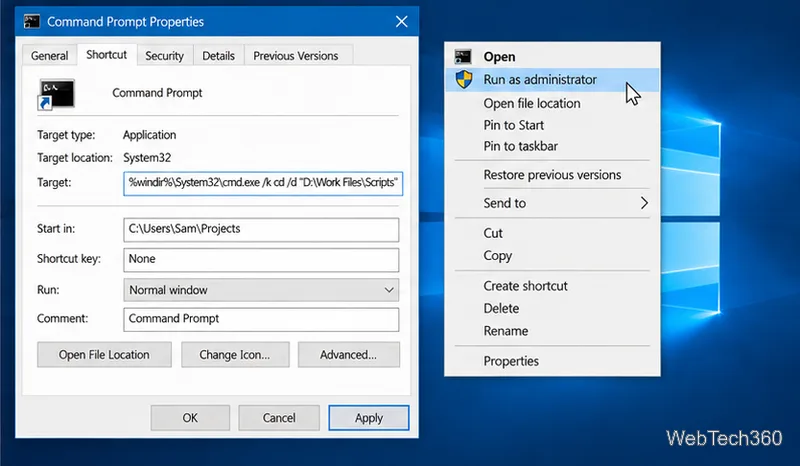Screen dimensions: 800x466
Task: Click the Target type value Application
Action: (149, 135)
